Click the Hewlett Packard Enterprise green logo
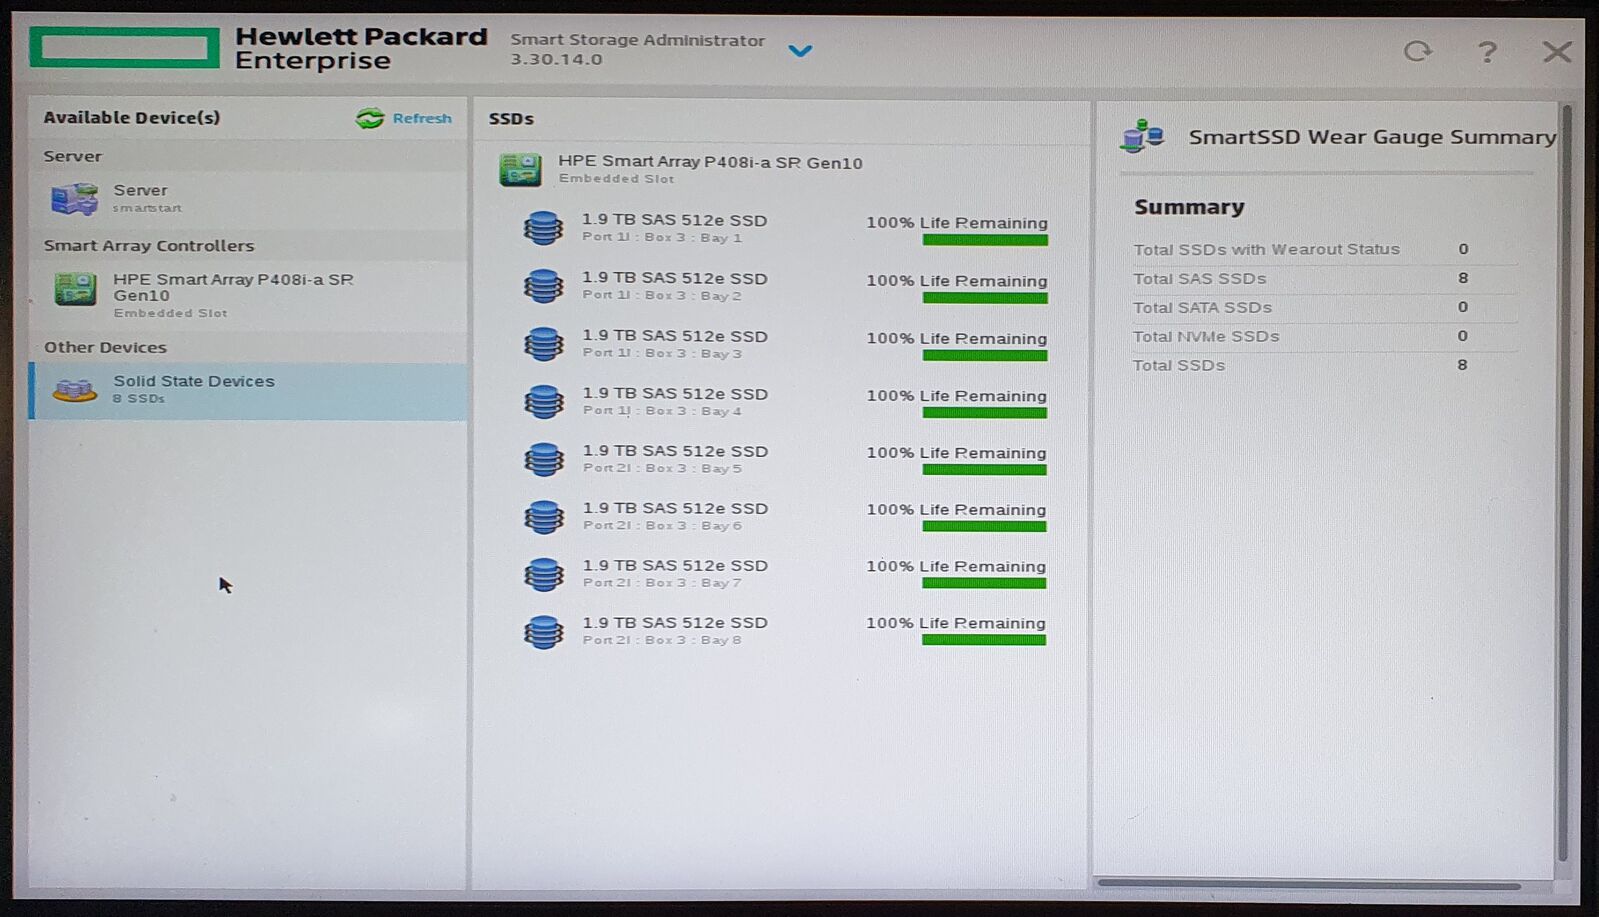 pyautogui.click(x=125, y=48)
